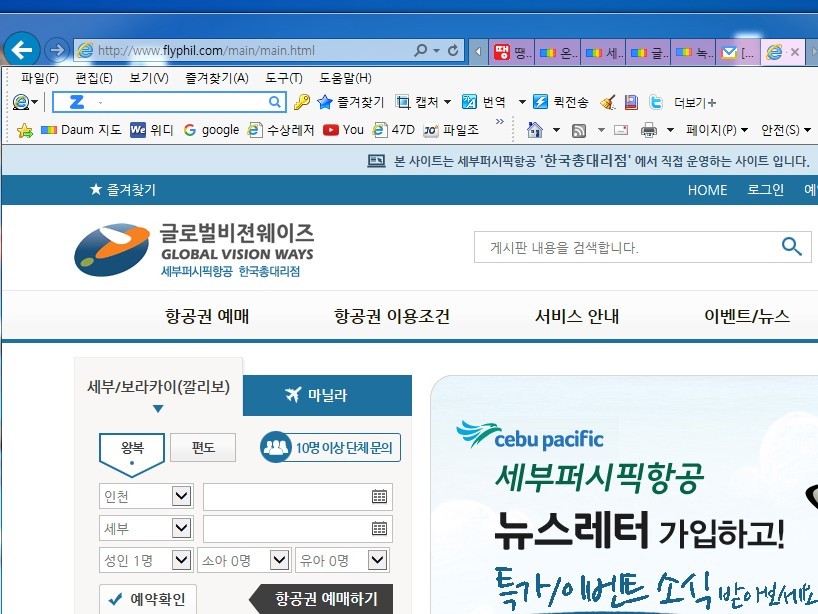Click the Global Vision Ways logo
Screen dimensions: 818x614
(194, 249)
